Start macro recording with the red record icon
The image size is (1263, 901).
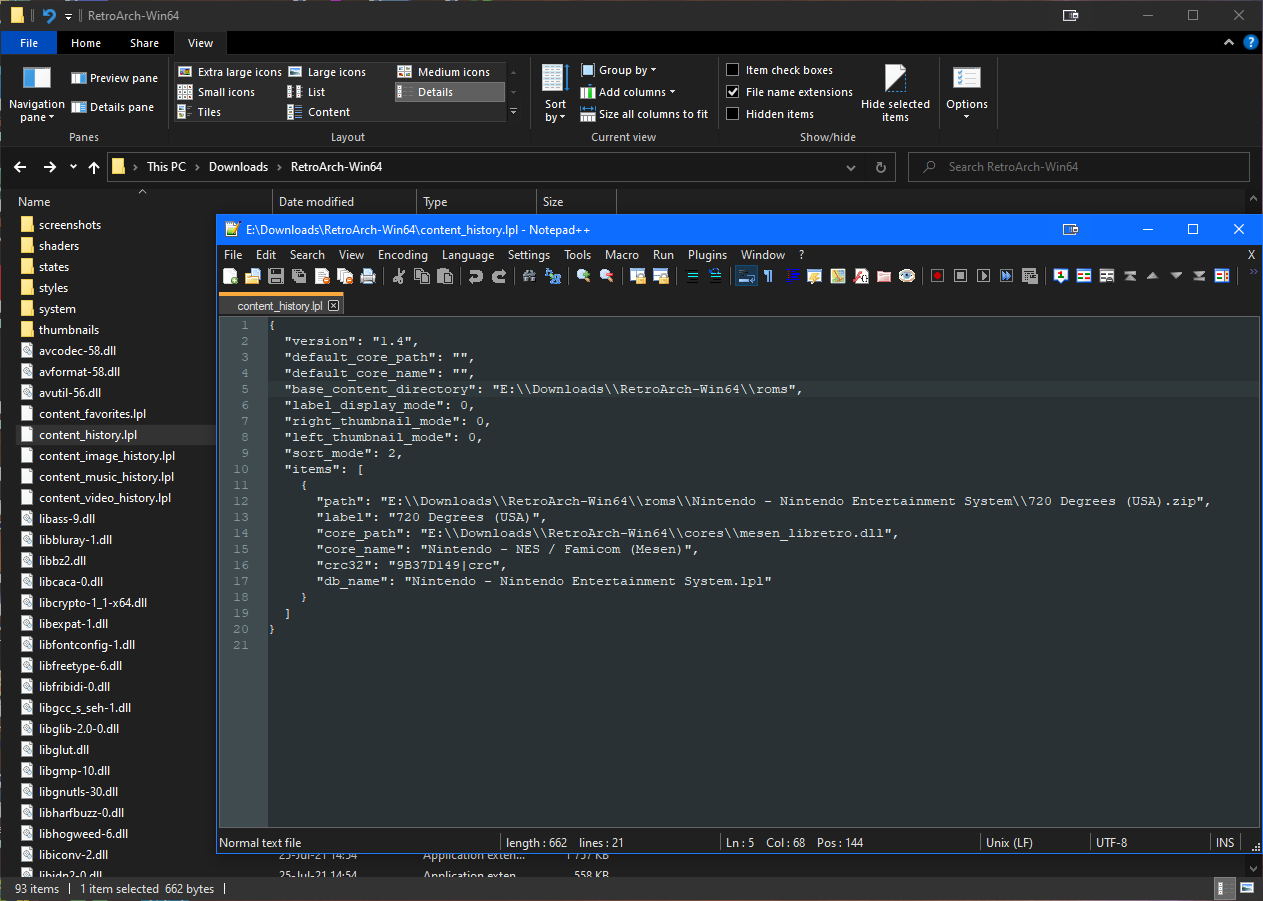pyautogui.click(x=937, y=276)
